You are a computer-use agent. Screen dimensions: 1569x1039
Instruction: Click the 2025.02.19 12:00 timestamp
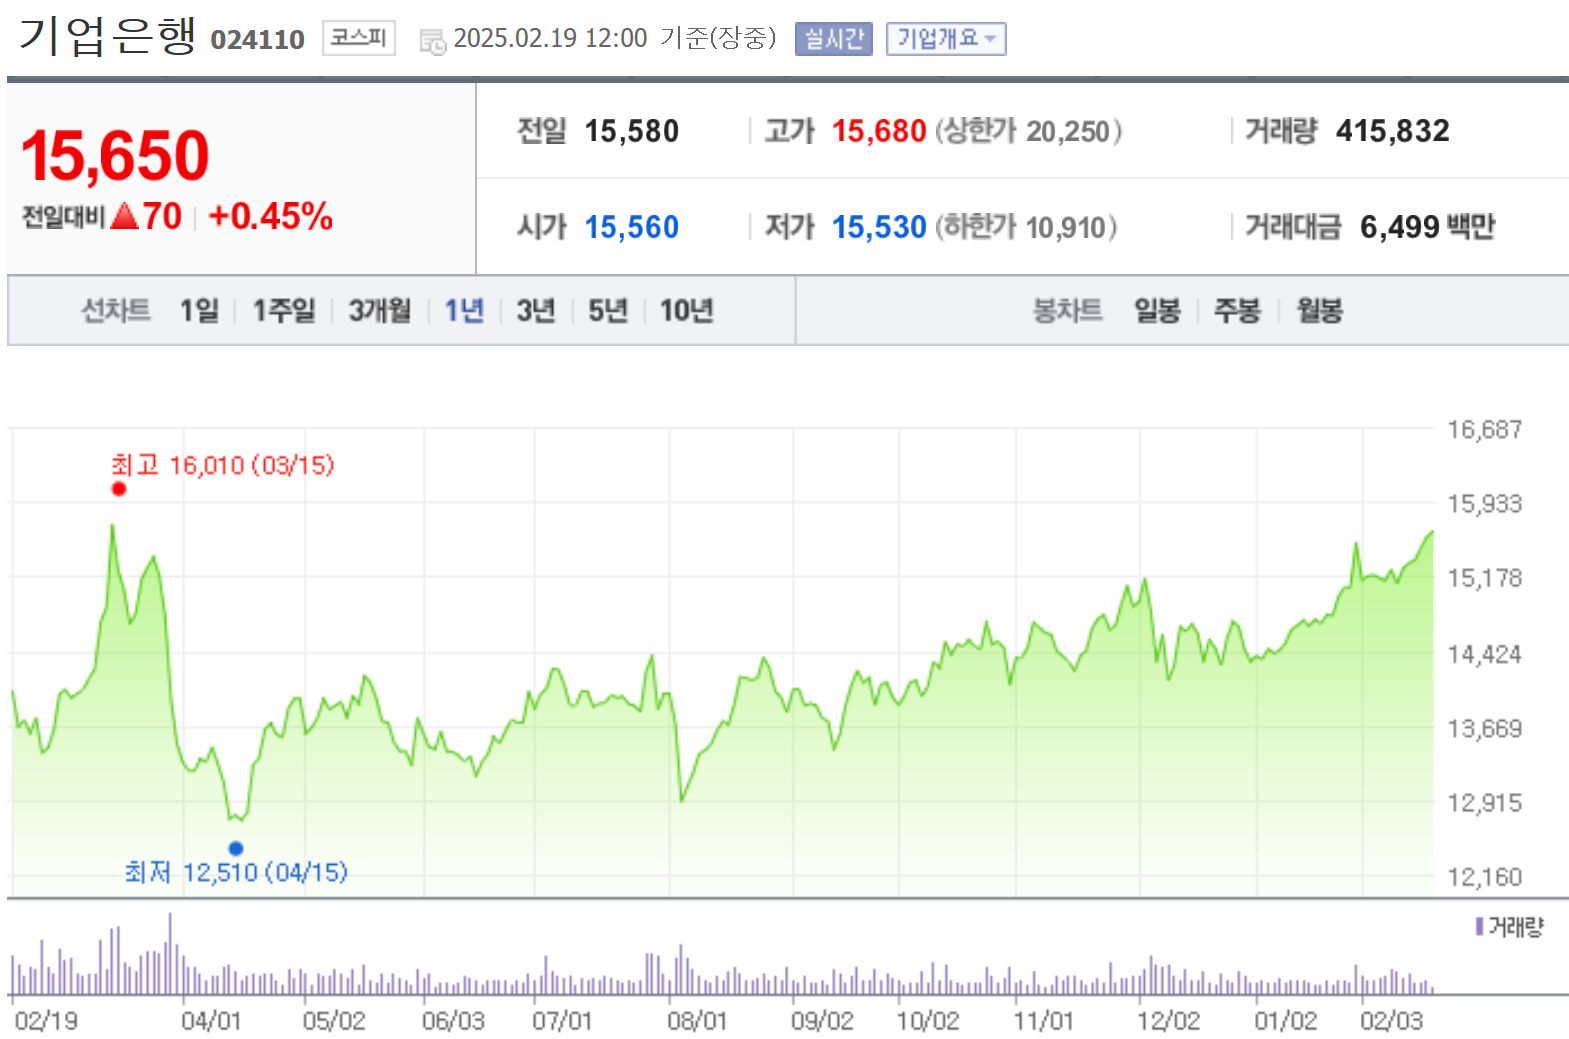[x=550, y=38]
